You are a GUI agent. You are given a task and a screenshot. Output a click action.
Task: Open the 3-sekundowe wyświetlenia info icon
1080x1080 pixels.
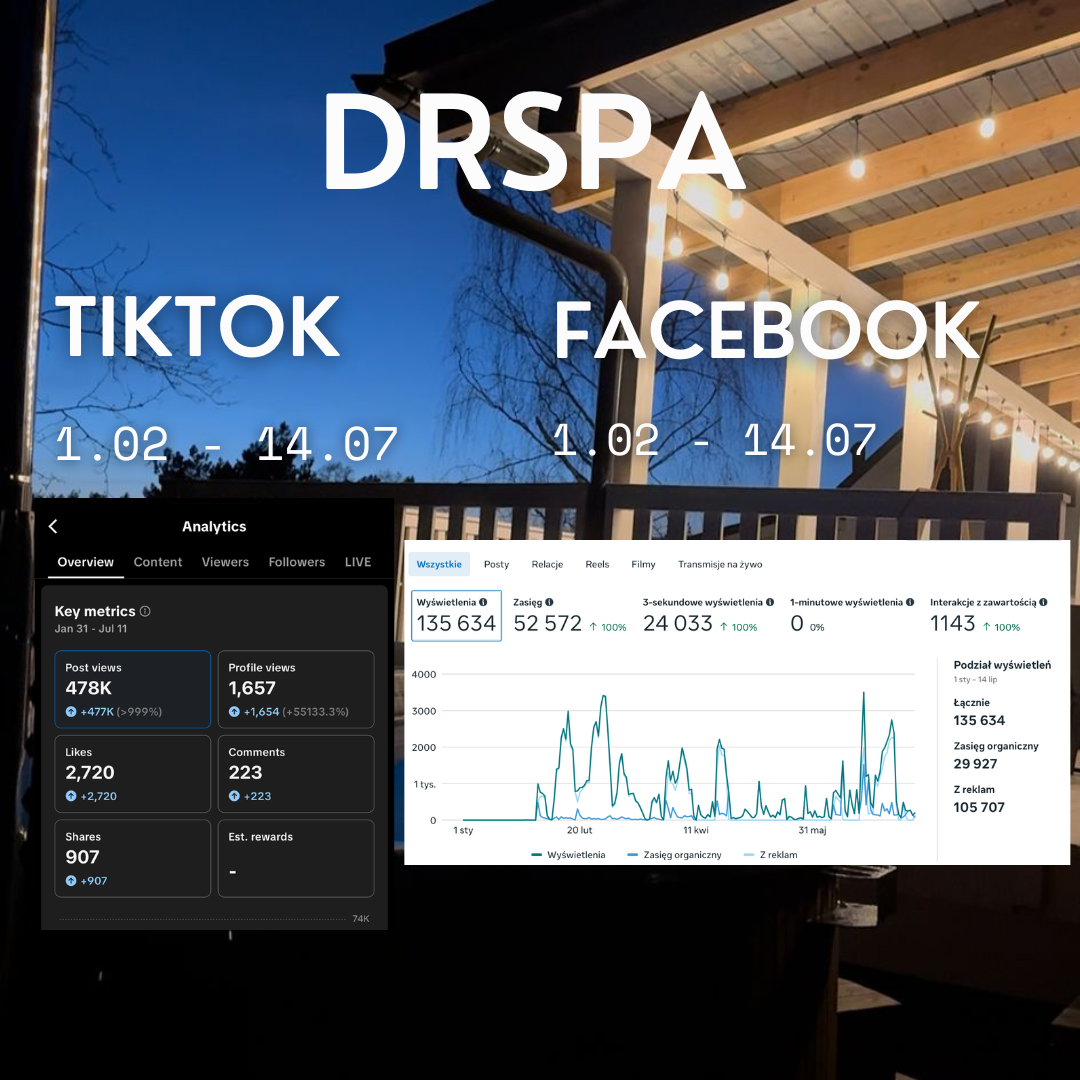point(770,602)
